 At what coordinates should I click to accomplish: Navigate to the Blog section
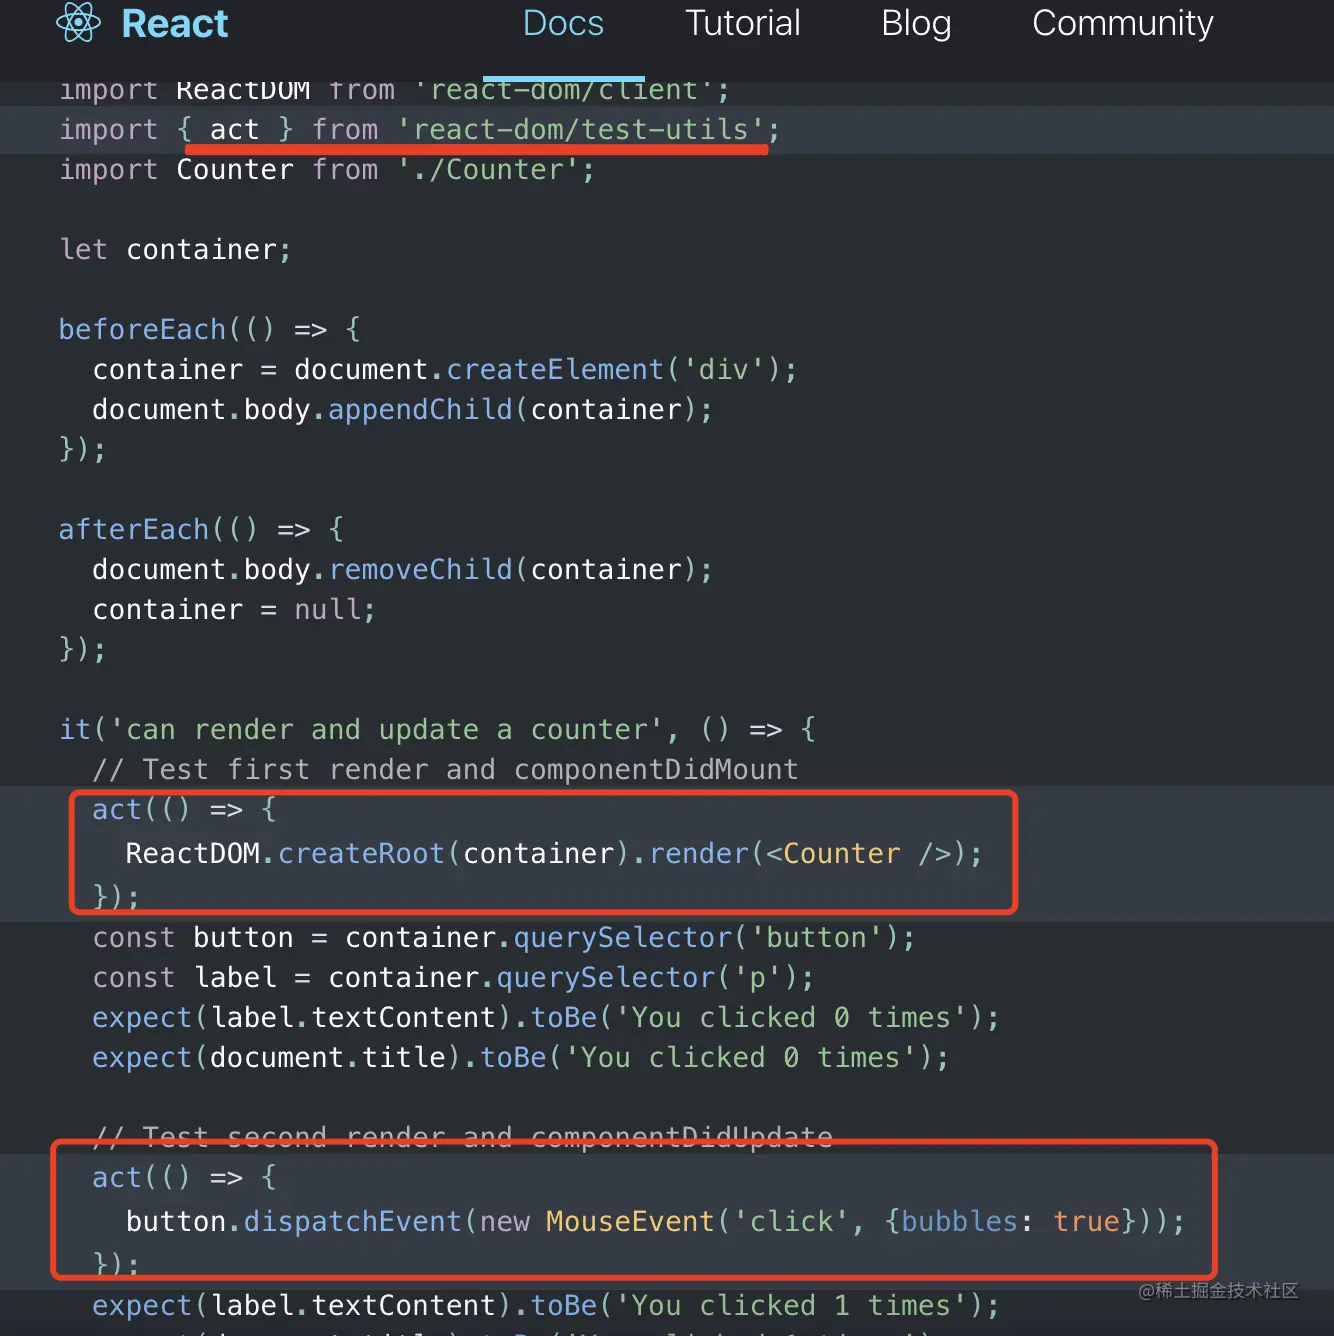click(x=916, y=23)
